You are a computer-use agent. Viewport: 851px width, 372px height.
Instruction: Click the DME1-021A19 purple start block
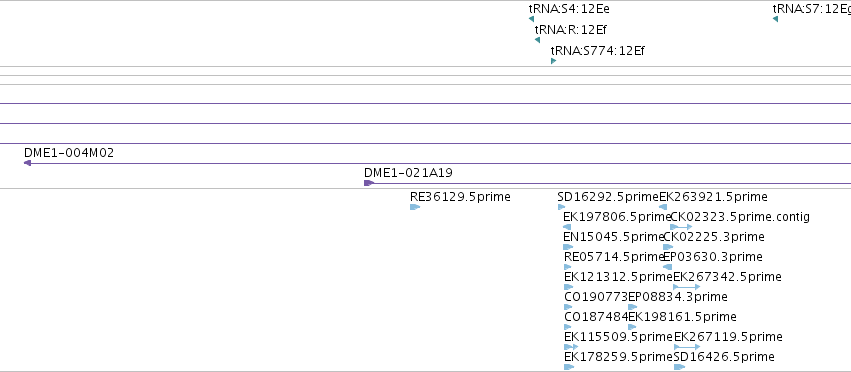tap(369, 183)
